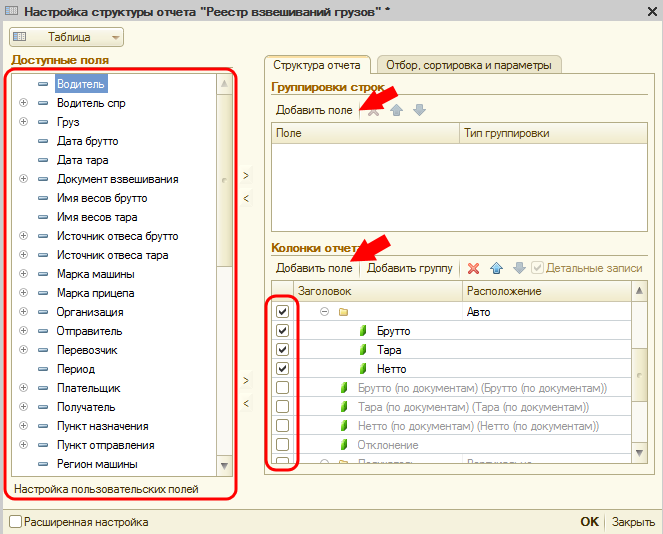Enable the Отклонение column checkbox

[x=282, y=445]
